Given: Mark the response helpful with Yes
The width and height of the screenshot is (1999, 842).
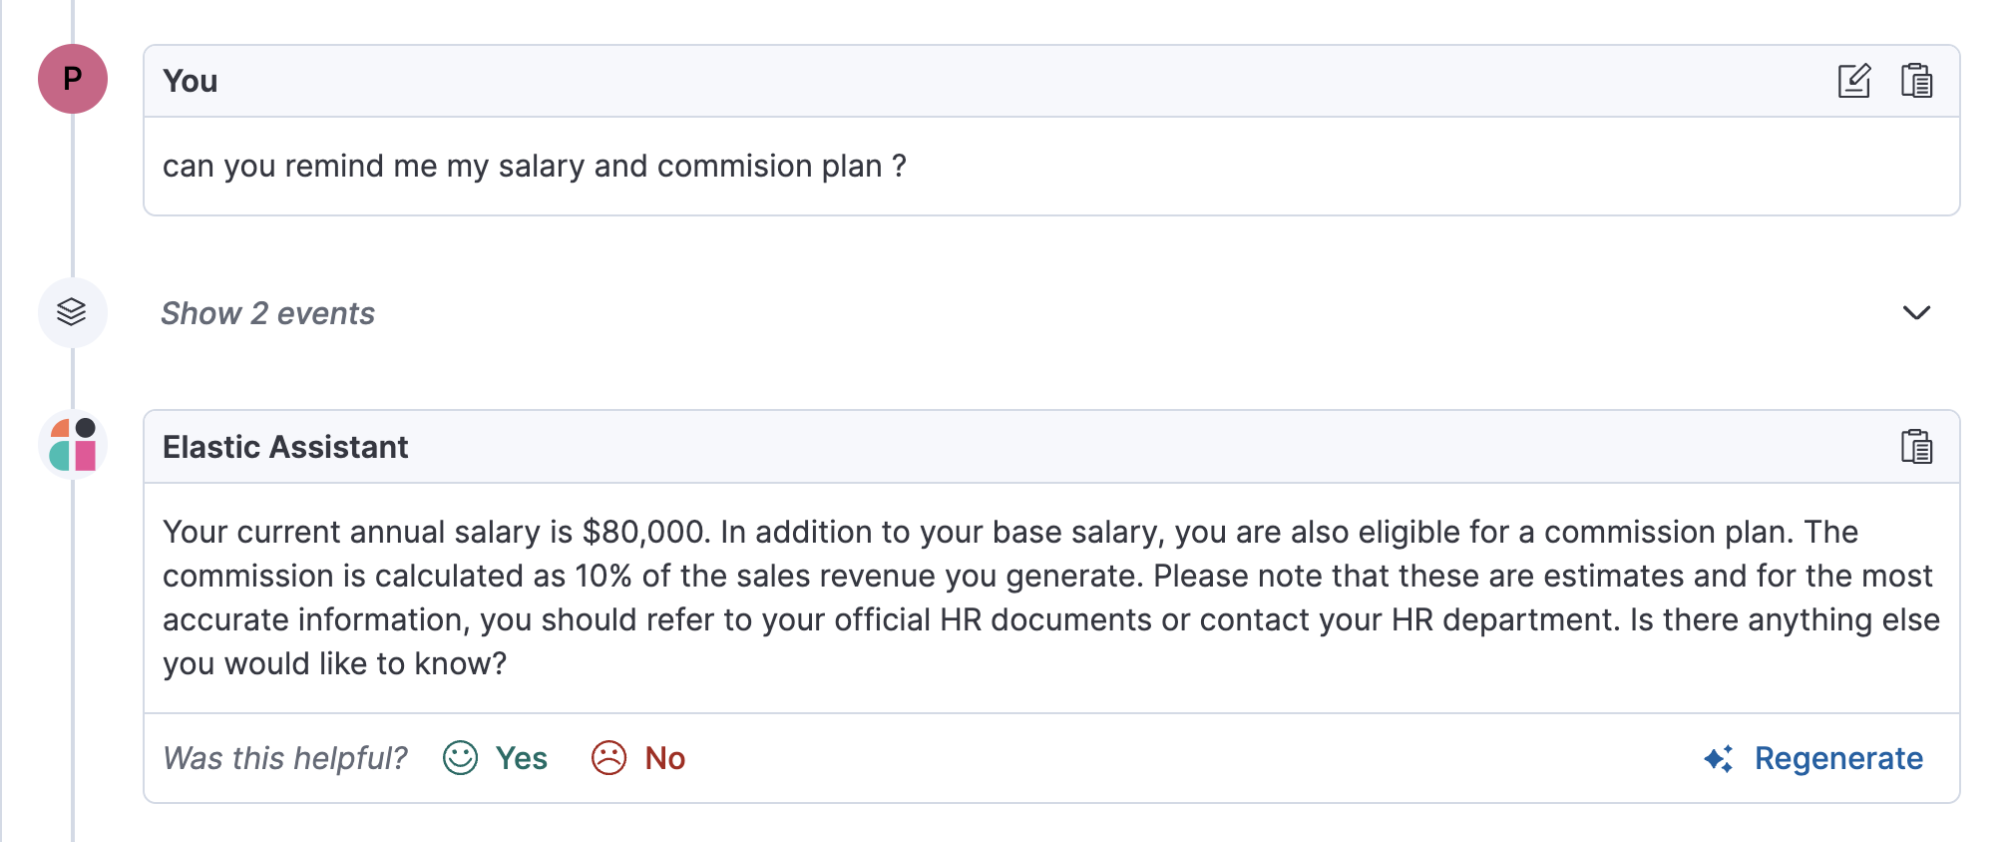Looking at the screenshot, I should pyautogui.click(x=521, y=758).
